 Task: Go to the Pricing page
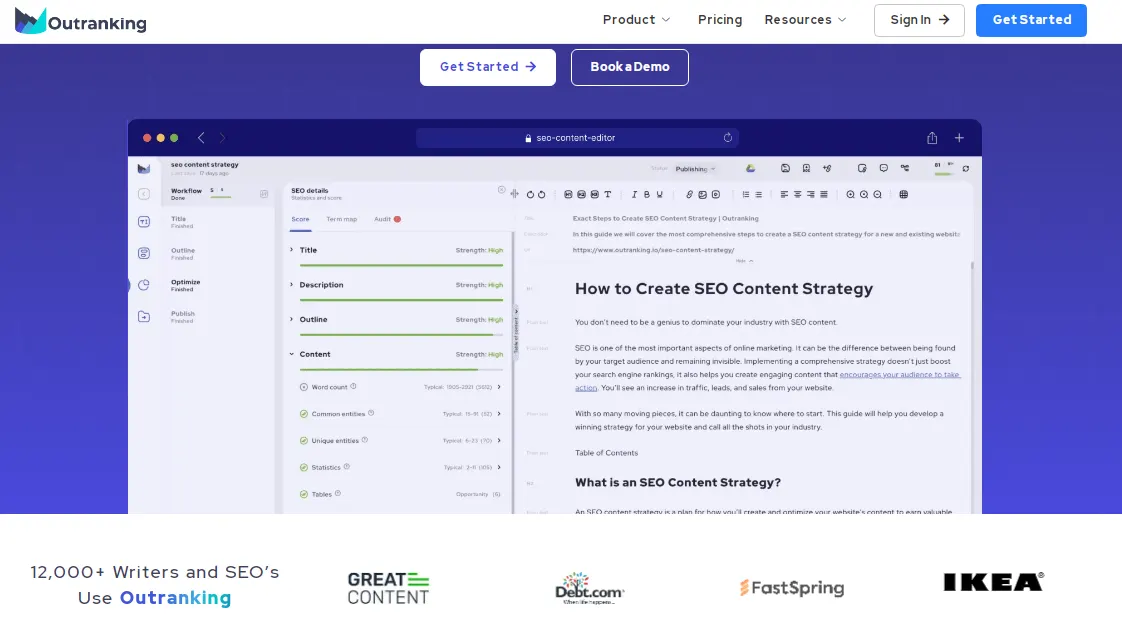pyautogui.click(x=720, y=20)
